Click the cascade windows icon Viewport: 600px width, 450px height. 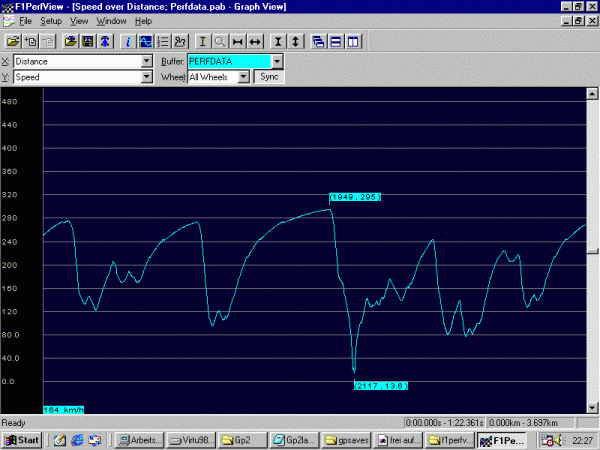[318, 42]
